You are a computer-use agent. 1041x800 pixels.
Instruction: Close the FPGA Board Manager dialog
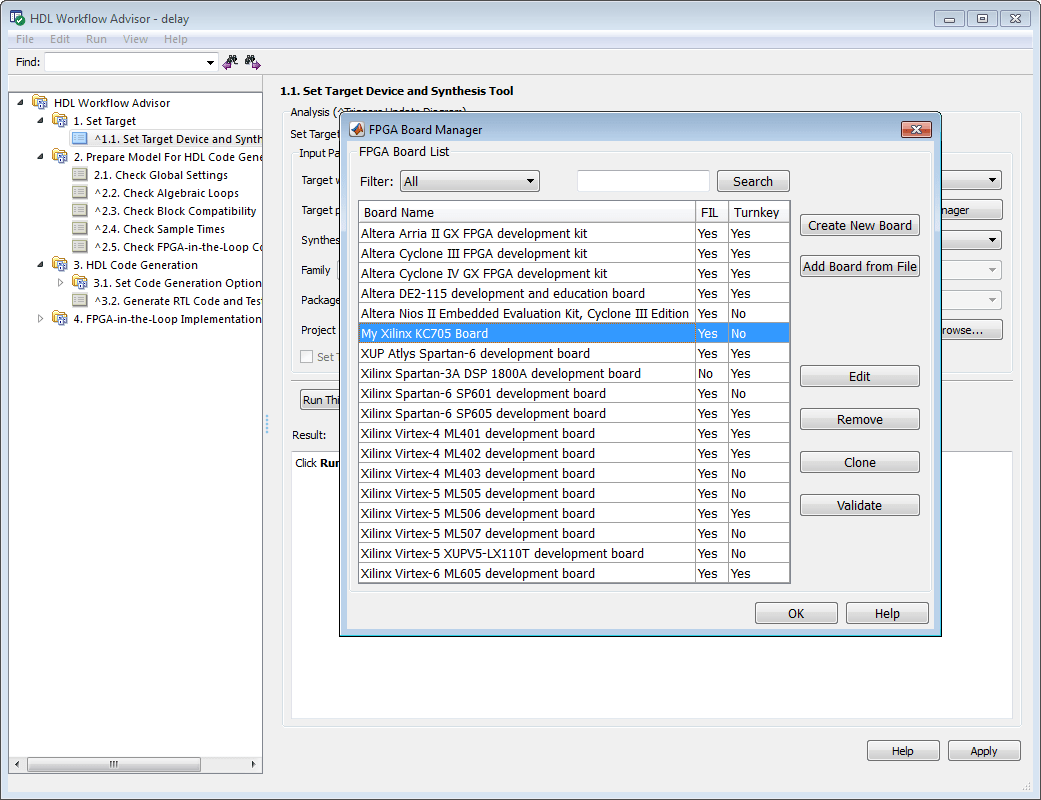pos(916,129)
